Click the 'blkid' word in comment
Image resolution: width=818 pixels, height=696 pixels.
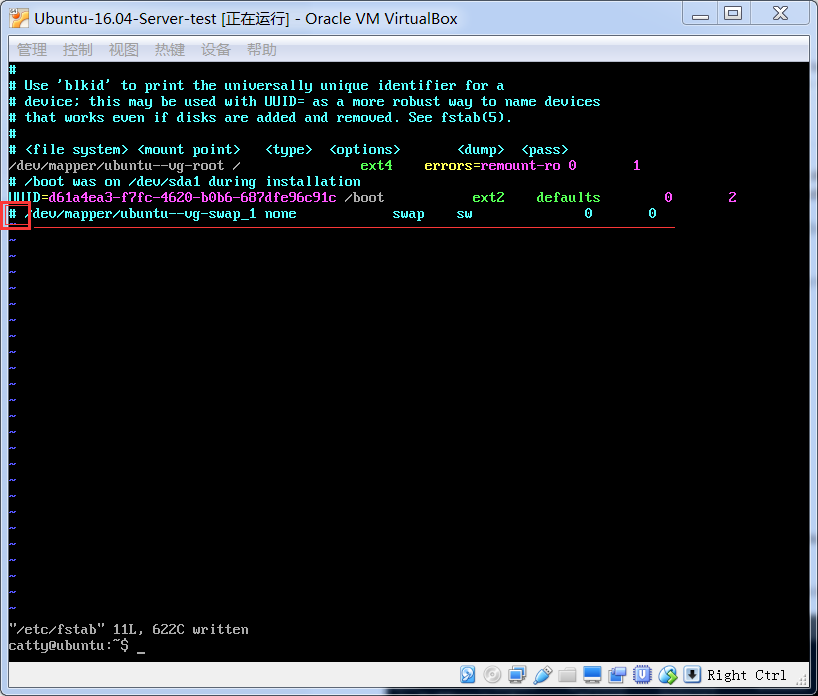click(83, 86)
